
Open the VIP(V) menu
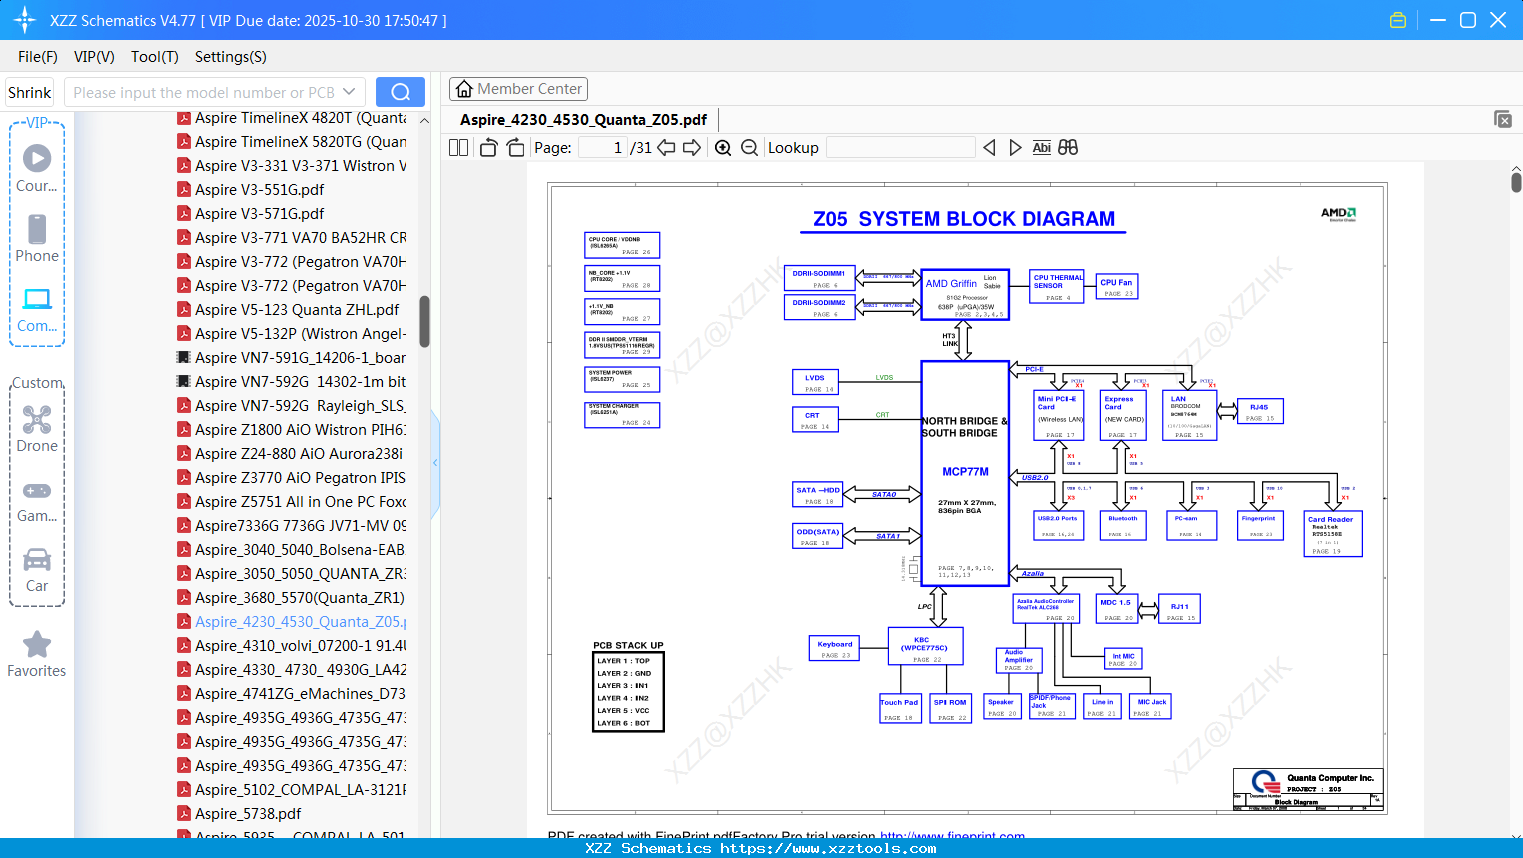tap(94, 57)
